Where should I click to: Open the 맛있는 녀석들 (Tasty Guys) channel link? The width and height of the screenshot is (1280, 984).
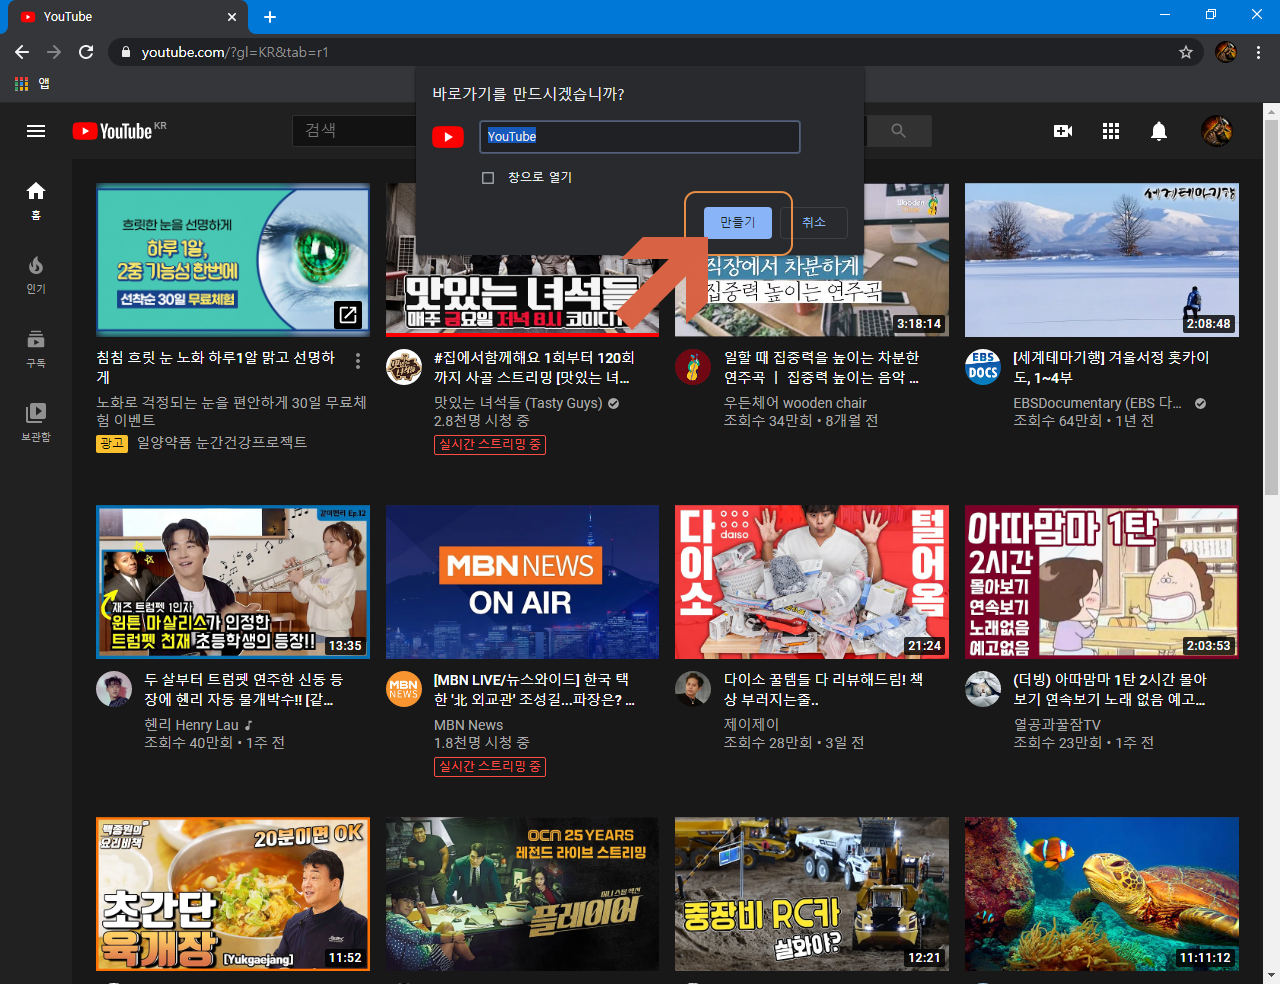(518, 403)
